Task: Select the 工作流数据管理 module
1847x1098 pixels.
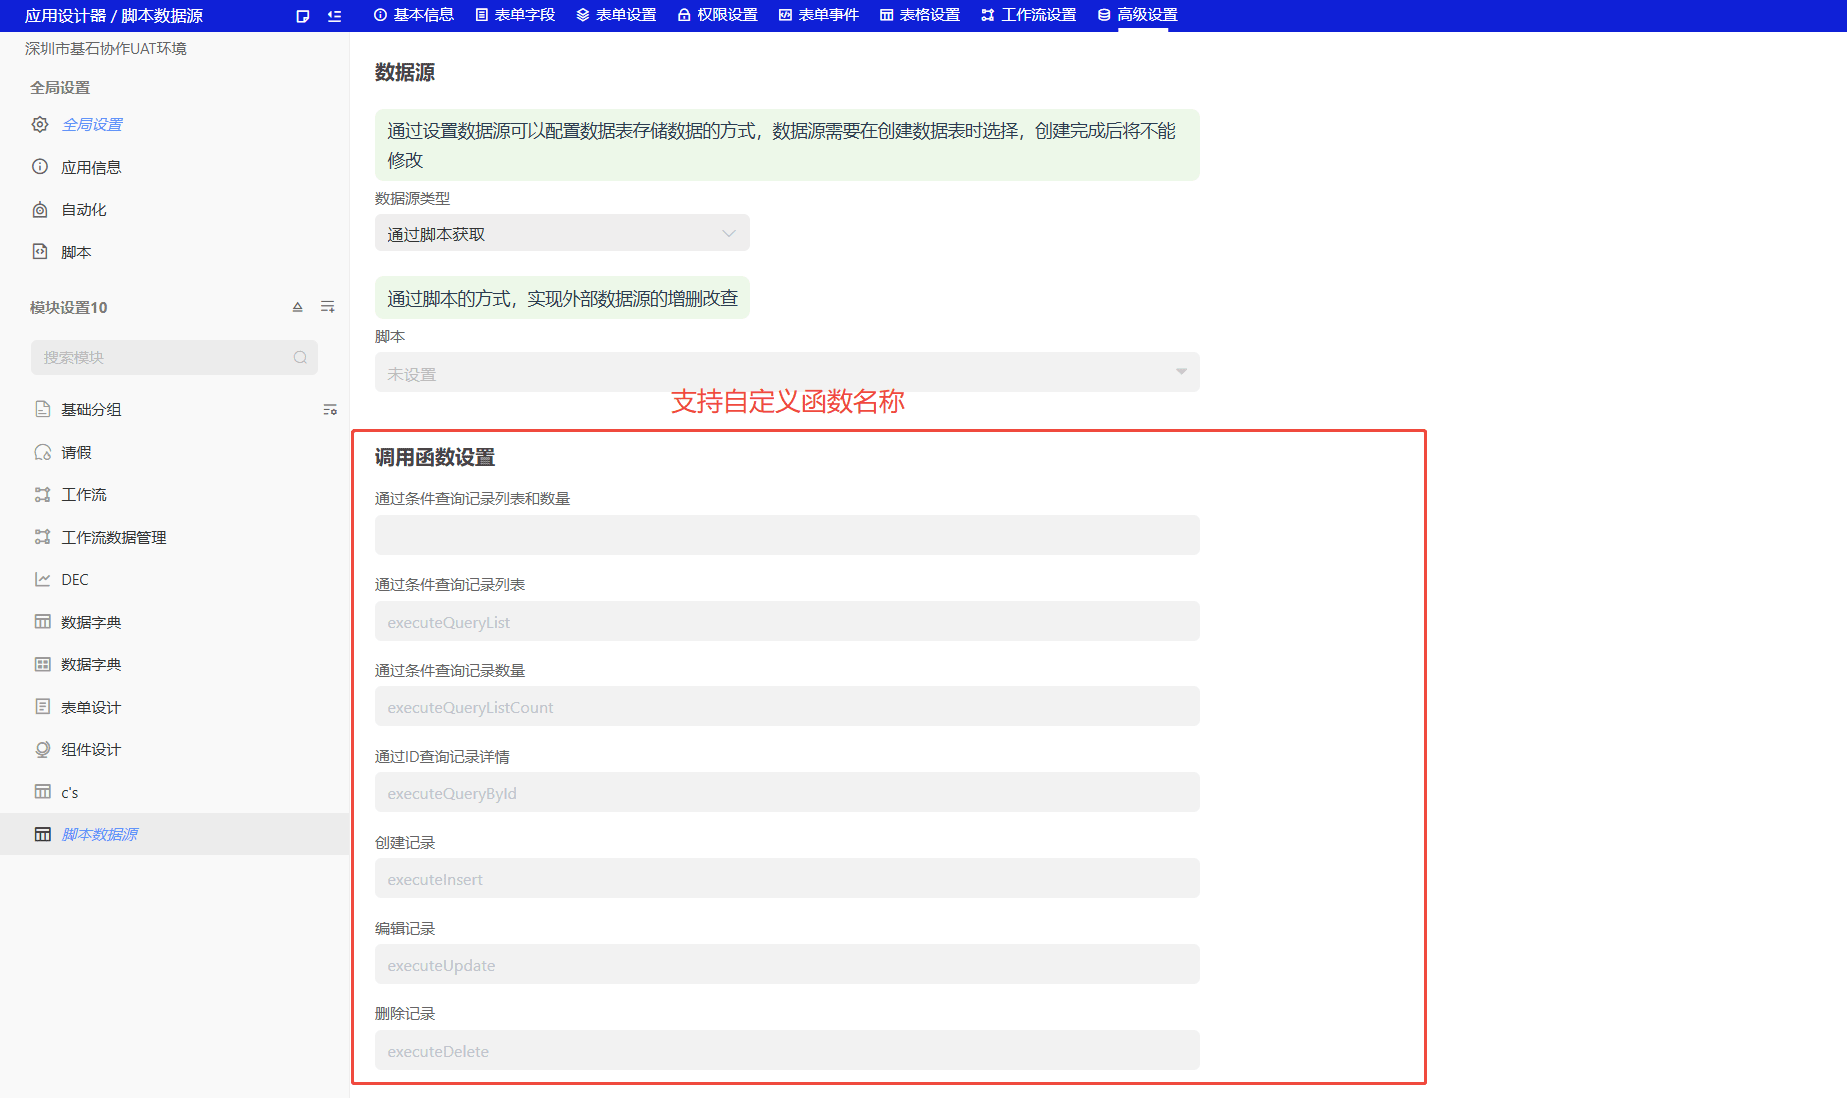Action: [x=113, y=538]
